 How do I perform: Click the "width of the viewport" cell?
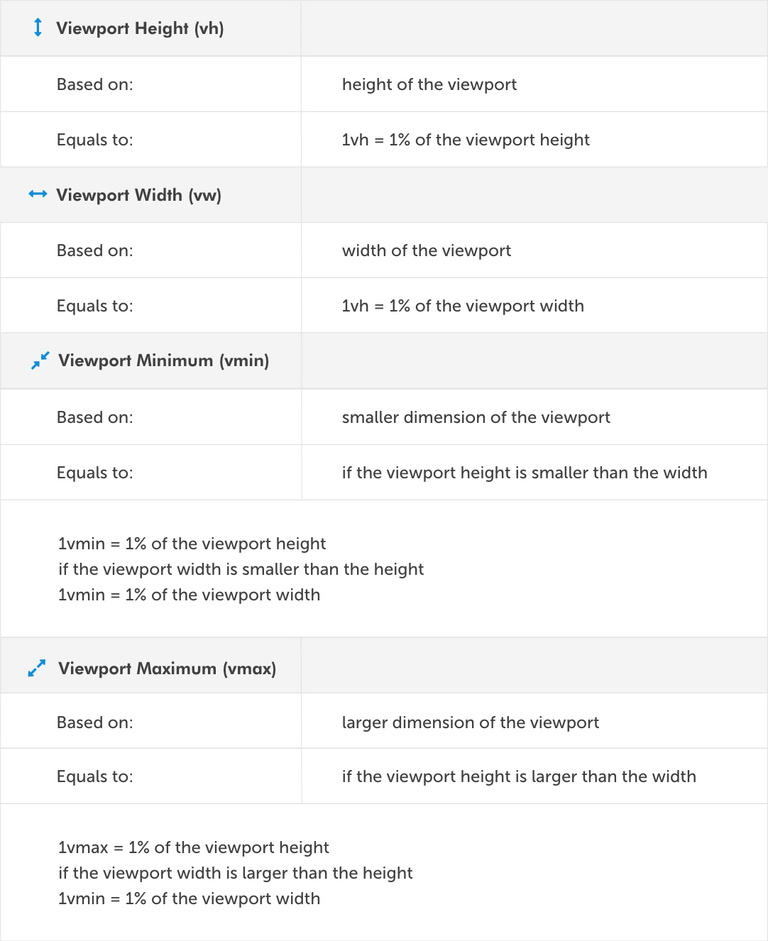[426, 250]
